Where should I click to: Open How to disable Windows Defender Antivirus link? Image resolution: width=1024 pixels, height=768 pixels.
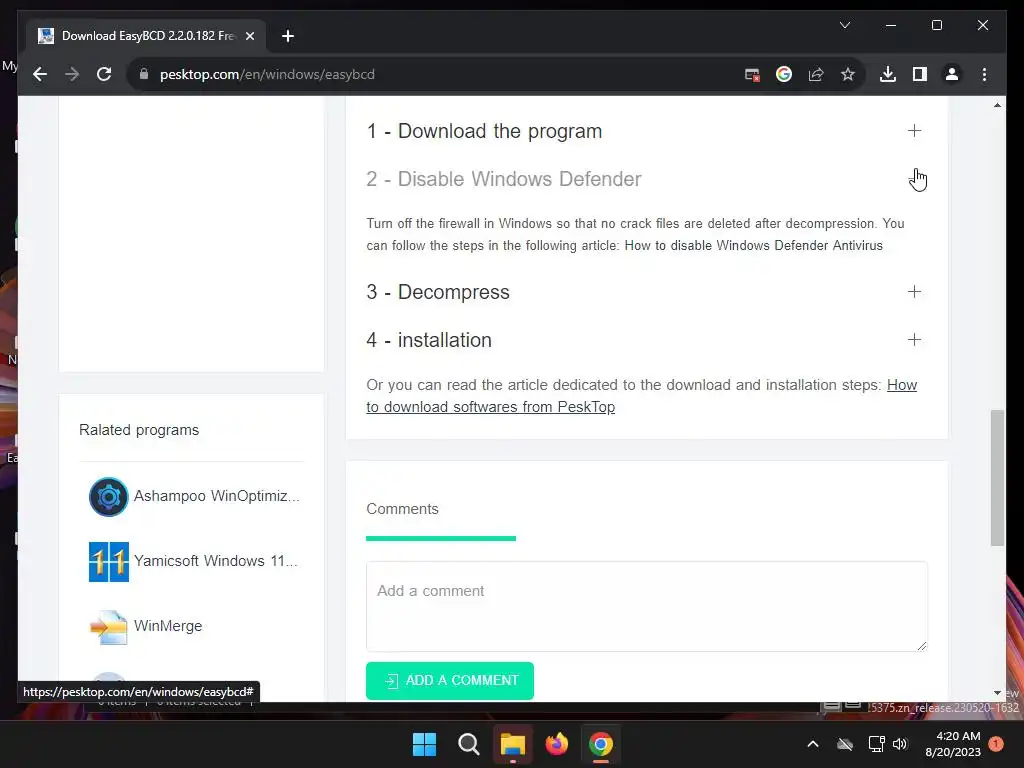point(754,246)
